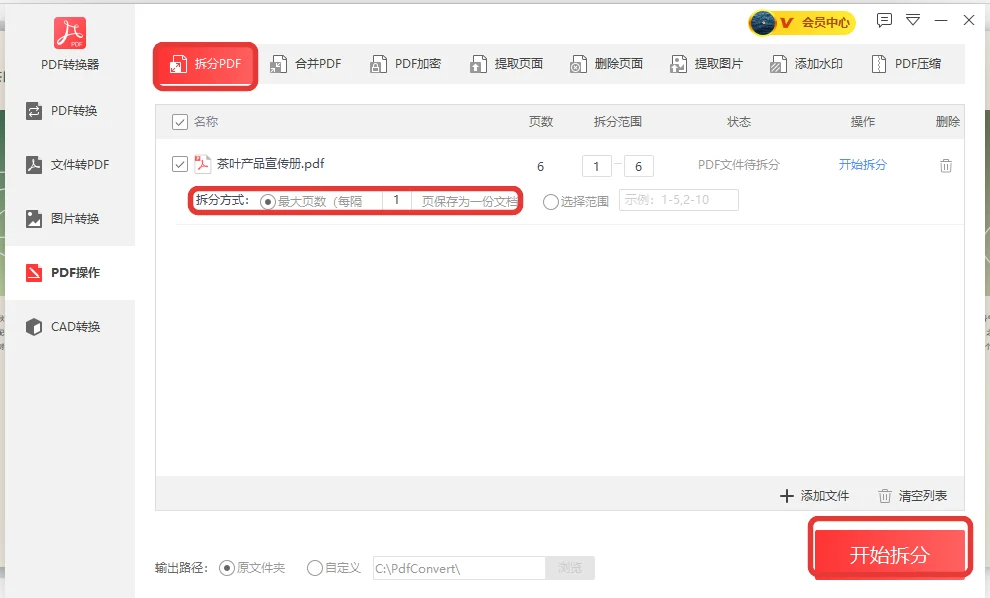
Task: Click the 浏览 browse button
Action: click(x=570, y=568)
